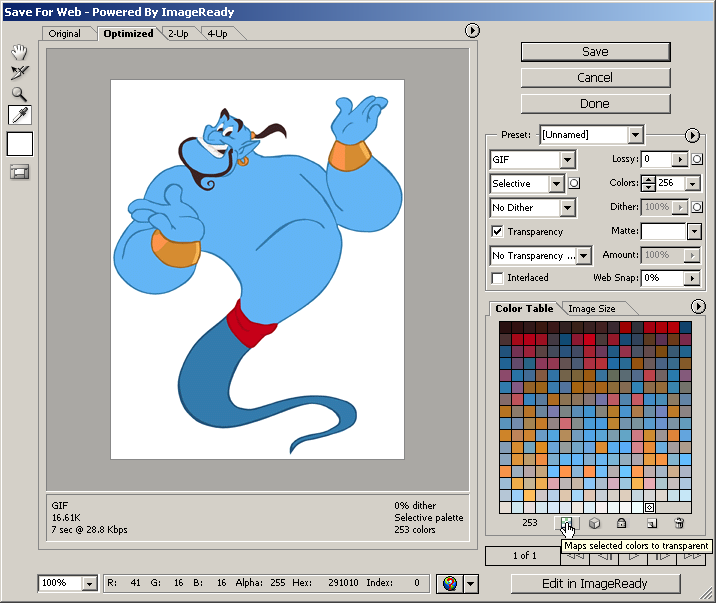Preview in default browser icon
This screenshot has width=716, height=603.
pyautogui.click(x=450, y=583)
